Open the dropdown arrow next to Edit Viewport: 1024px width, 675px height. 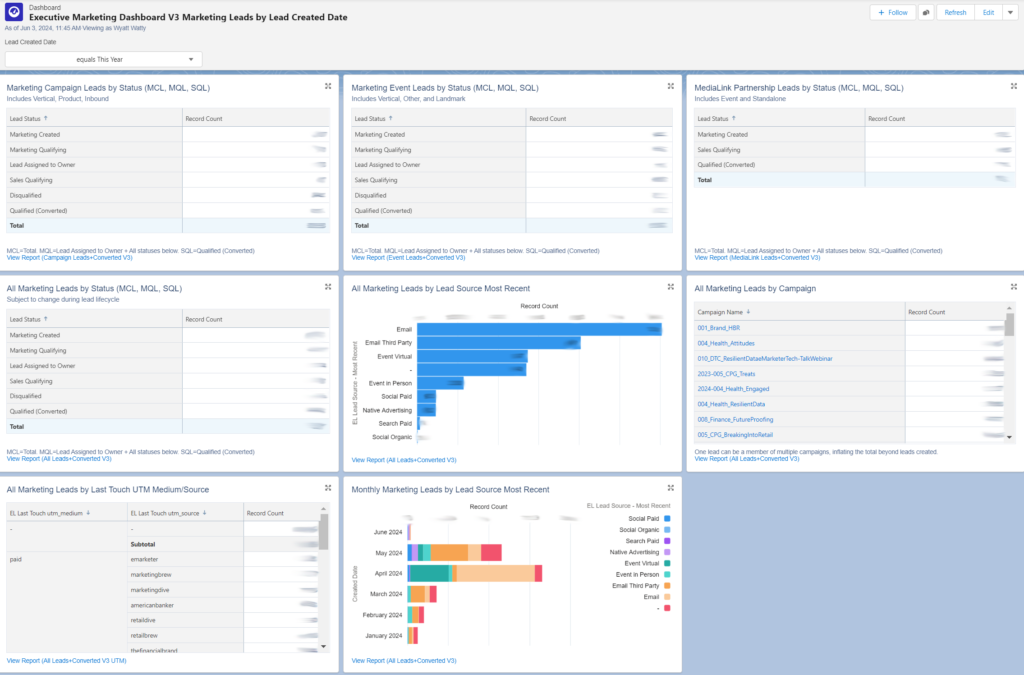[x=1010, y=12]
